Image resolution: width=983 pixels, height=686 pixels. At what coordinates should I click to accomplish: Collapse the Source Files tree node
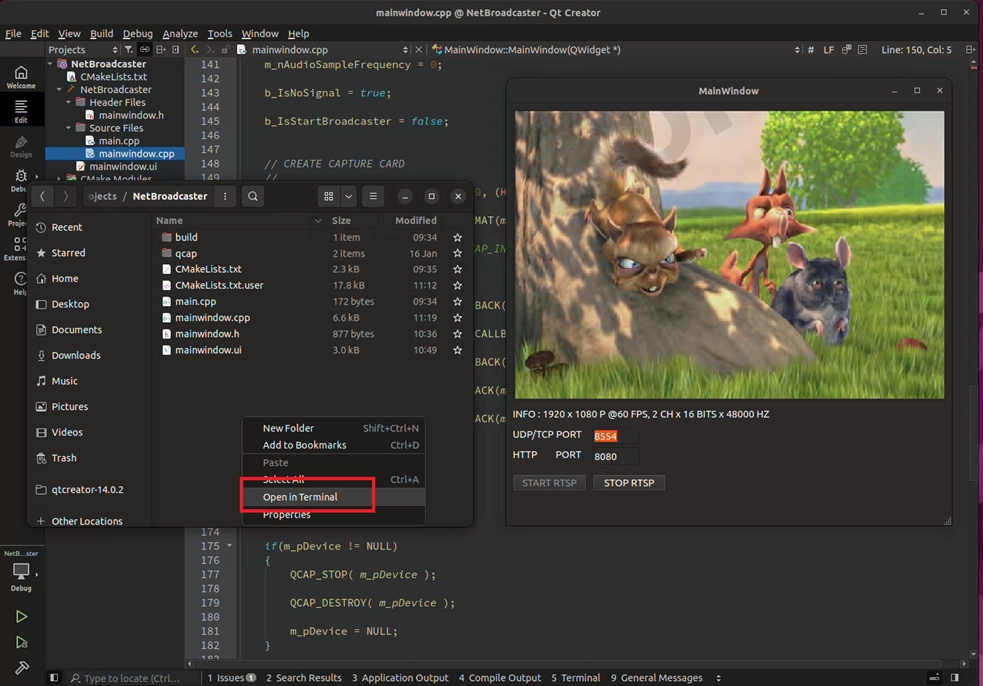(x=68, y=128)
